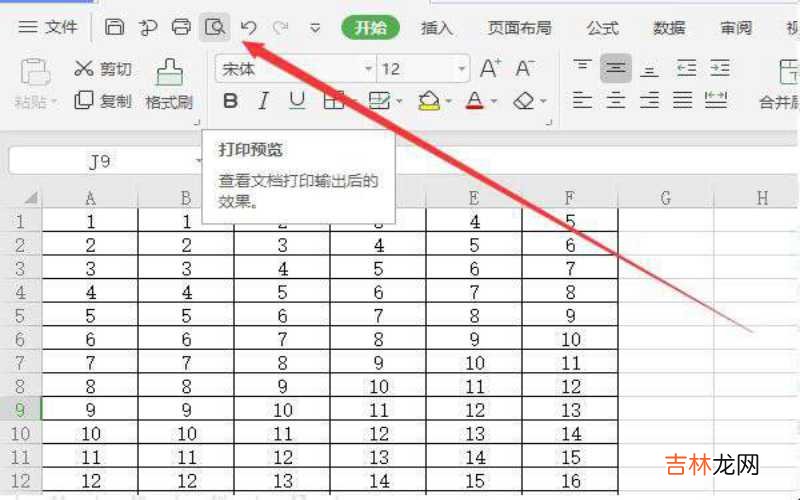
Task: Click the Increase Indent icon
Action: pos(719,68)
